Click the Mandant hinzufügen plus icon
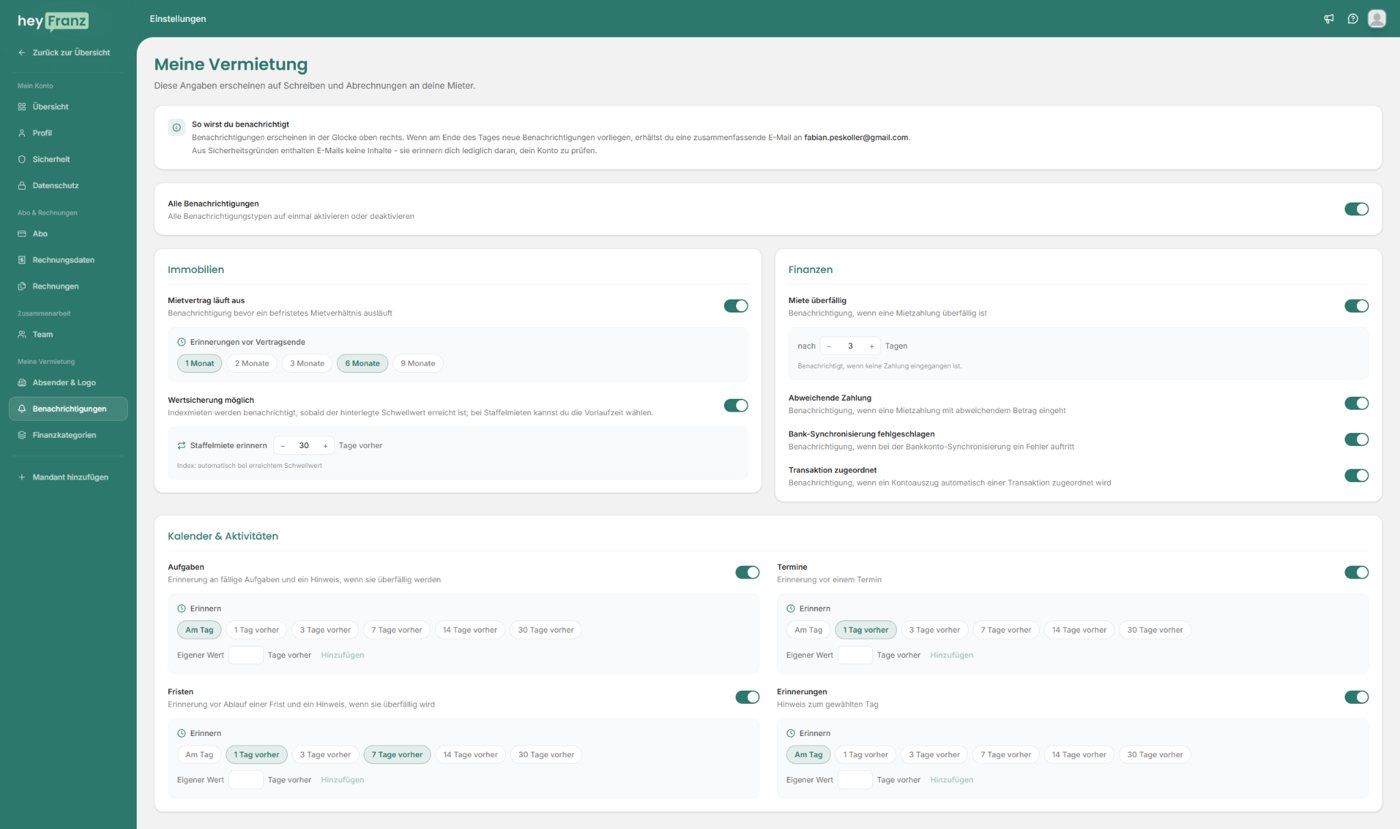This screenshot has width=1400, height=829. click(x=22, y=477)
